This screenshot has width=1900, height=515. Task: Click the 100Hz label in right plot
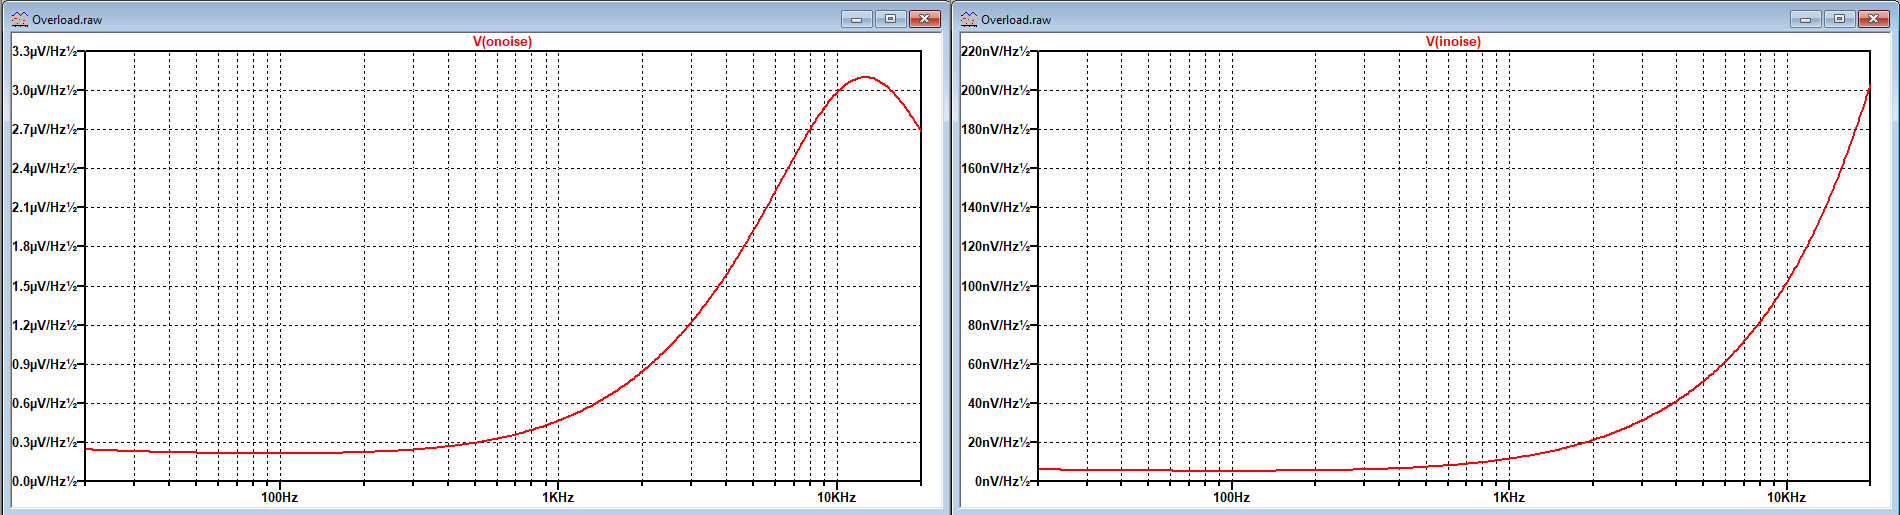click(1231, 497)
